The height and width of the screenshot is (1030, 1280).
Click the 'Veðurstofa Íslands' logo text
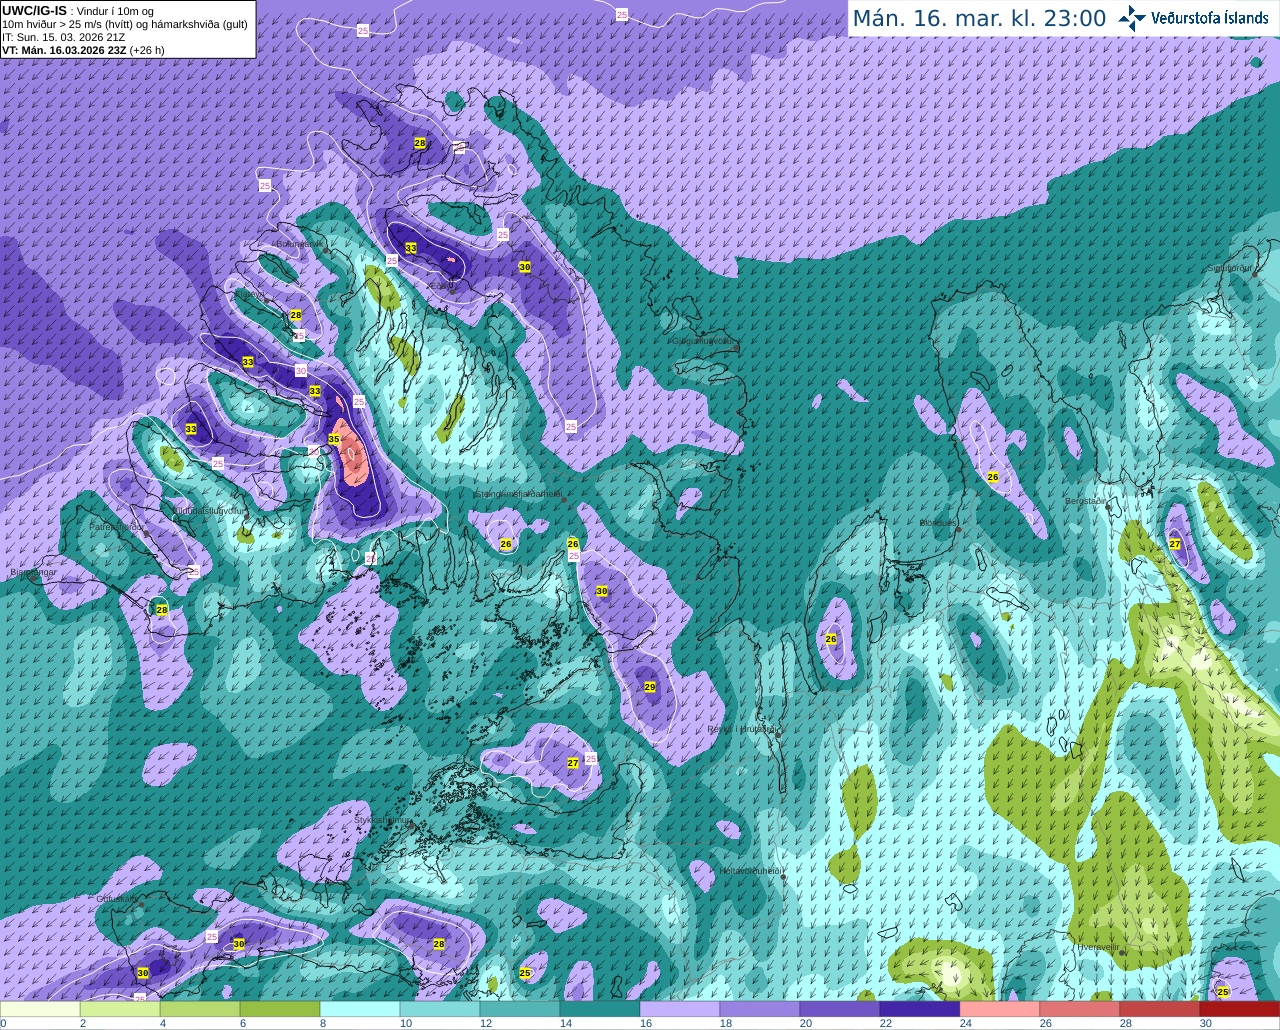pos(1210,18)
